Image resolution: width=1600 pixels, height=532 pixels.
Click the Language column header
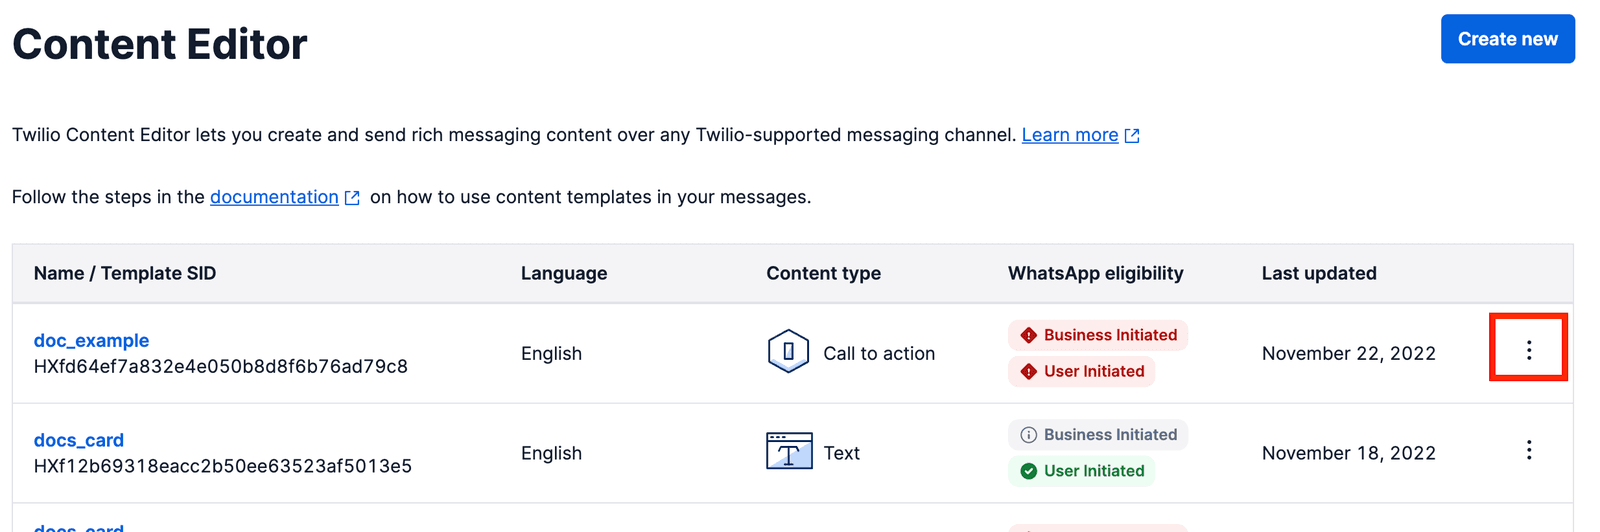[564, 273]
